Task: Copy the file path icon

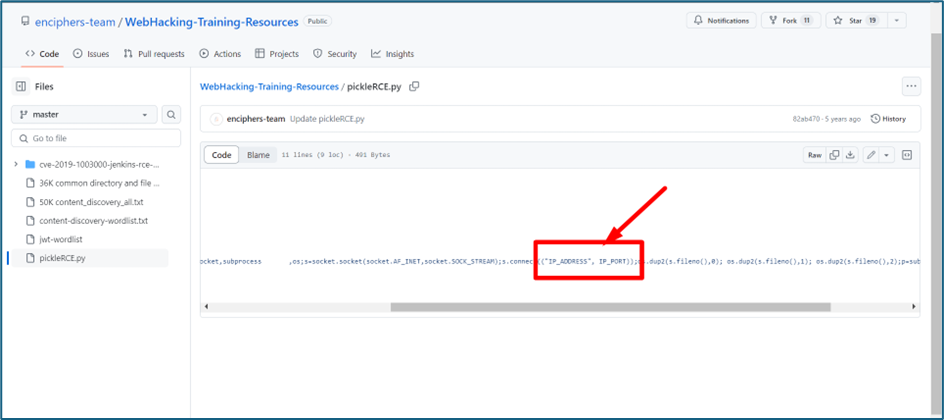Action: click(414, 86)
